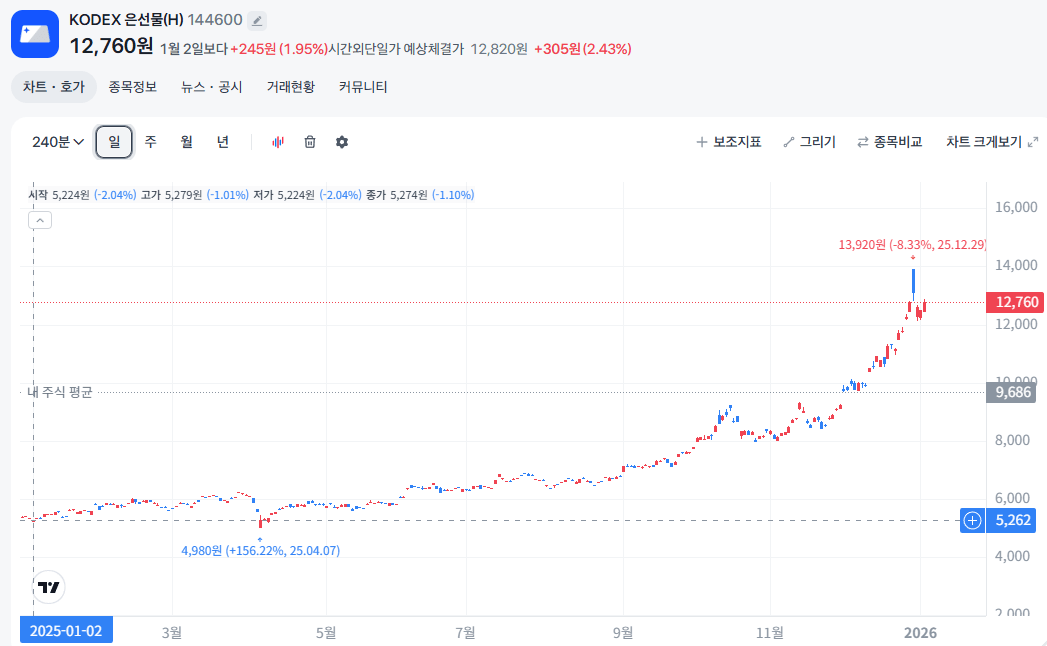Image resolution: width=1047 pixels, height=646 pixels.
Task: Switch to the 월 monthly interval
Action: (x=186, y=142)
